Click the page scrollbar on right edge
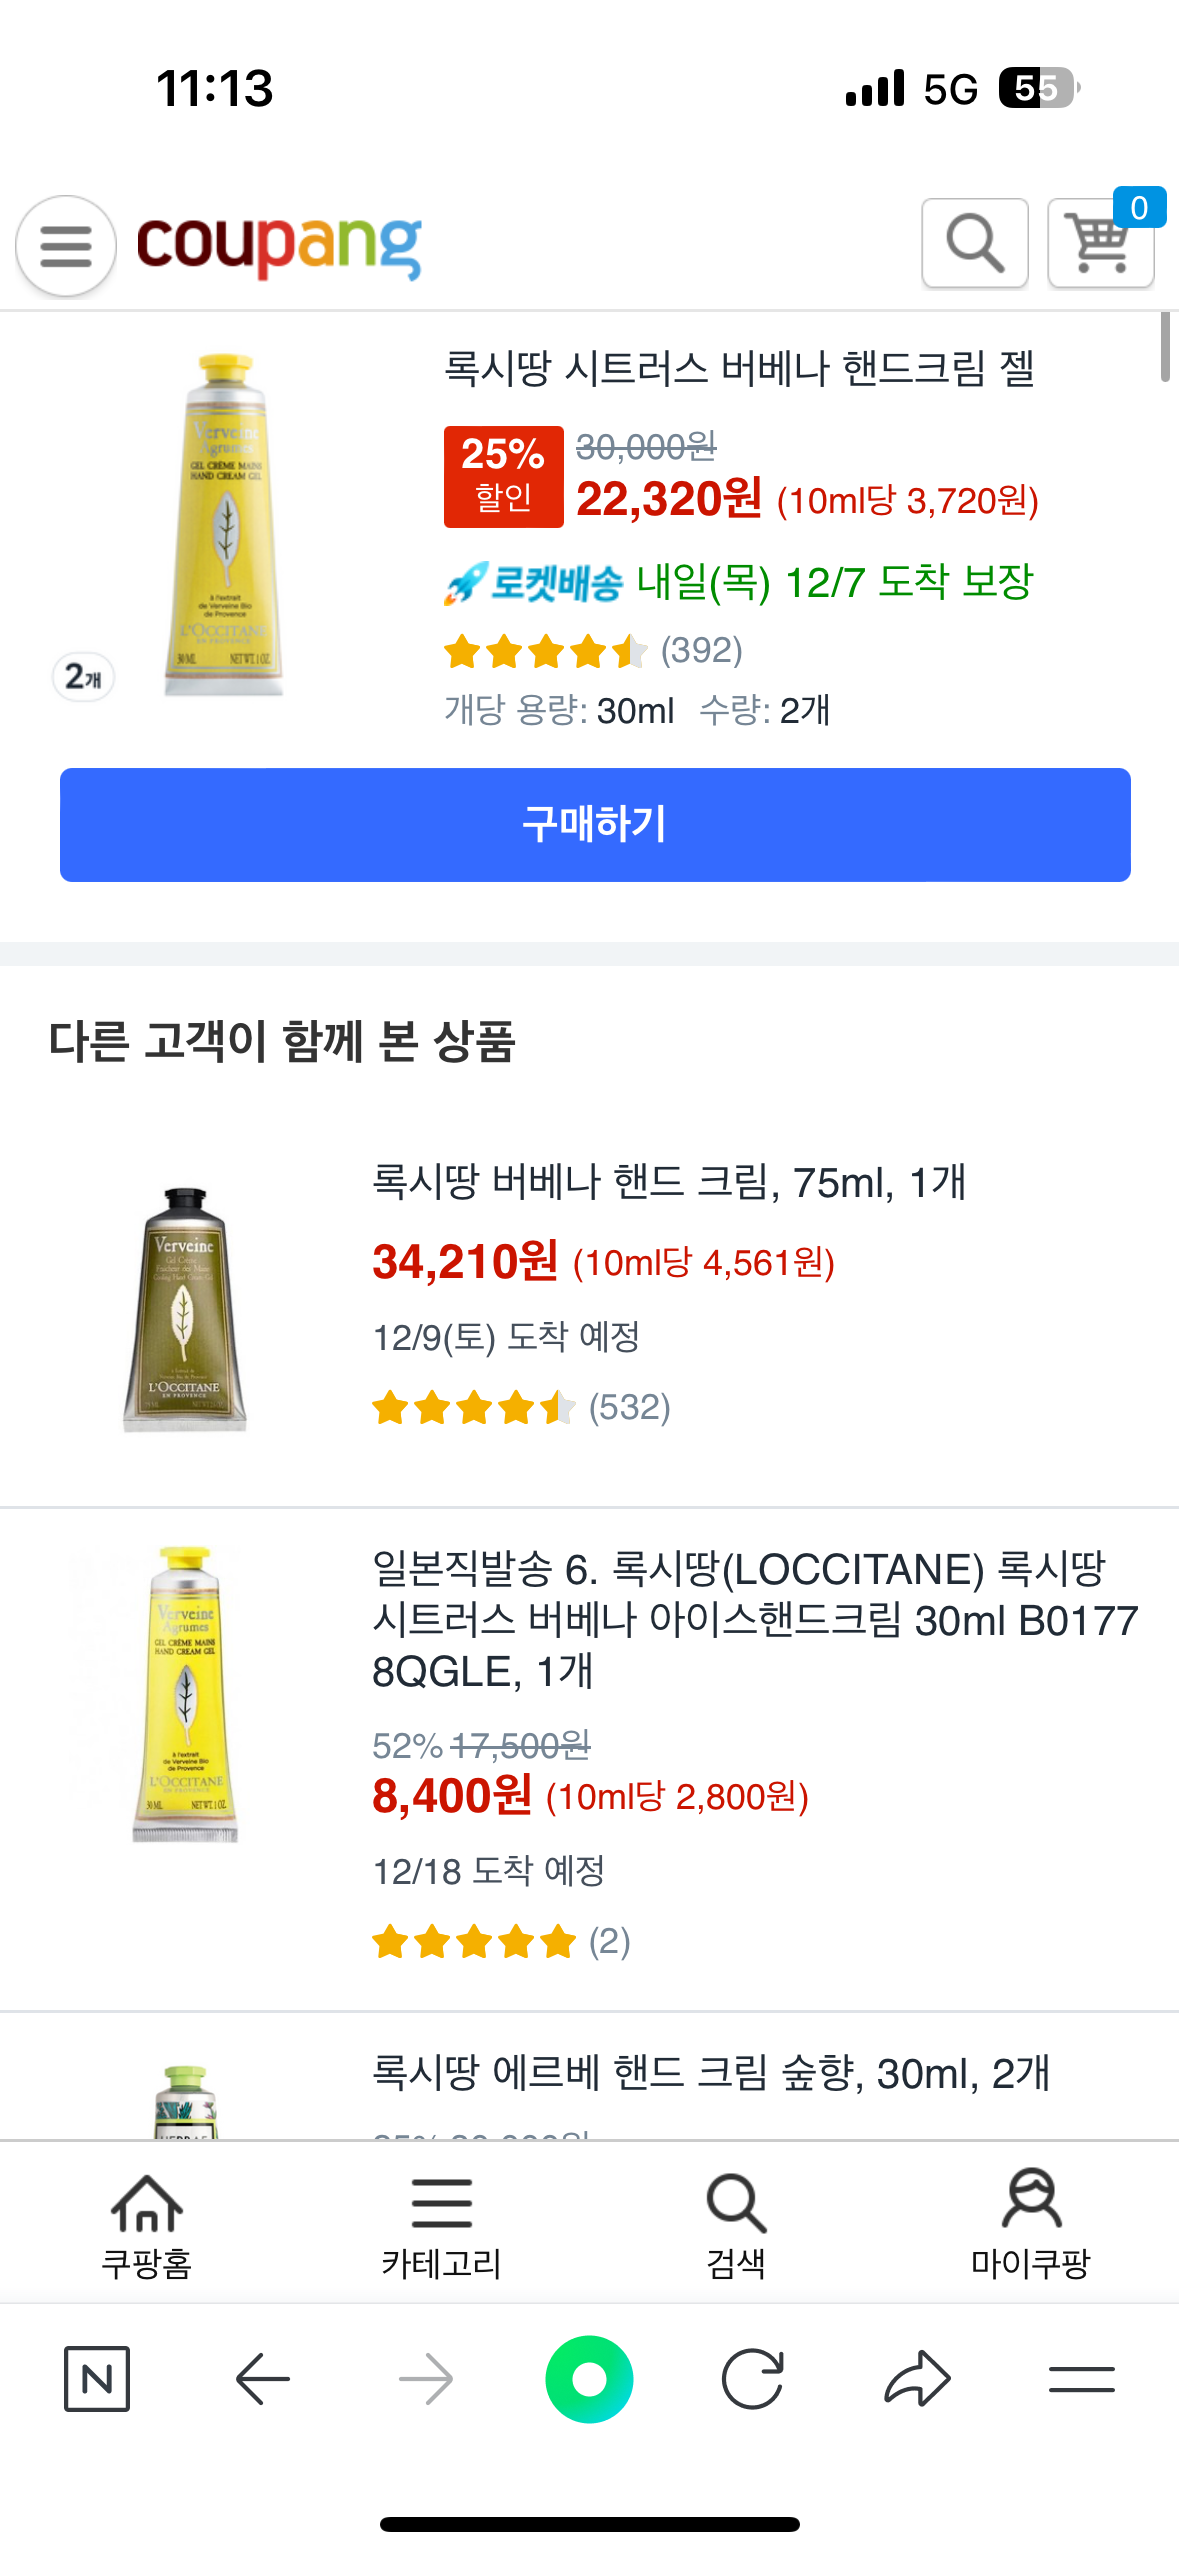1179x2556 pixels. click(1165, 348)
